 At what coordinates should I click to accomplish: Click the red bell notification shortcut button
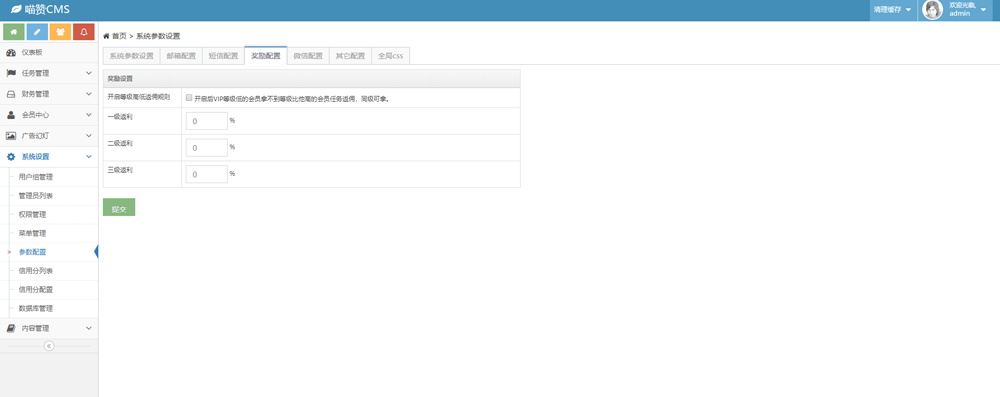point(84,32)
